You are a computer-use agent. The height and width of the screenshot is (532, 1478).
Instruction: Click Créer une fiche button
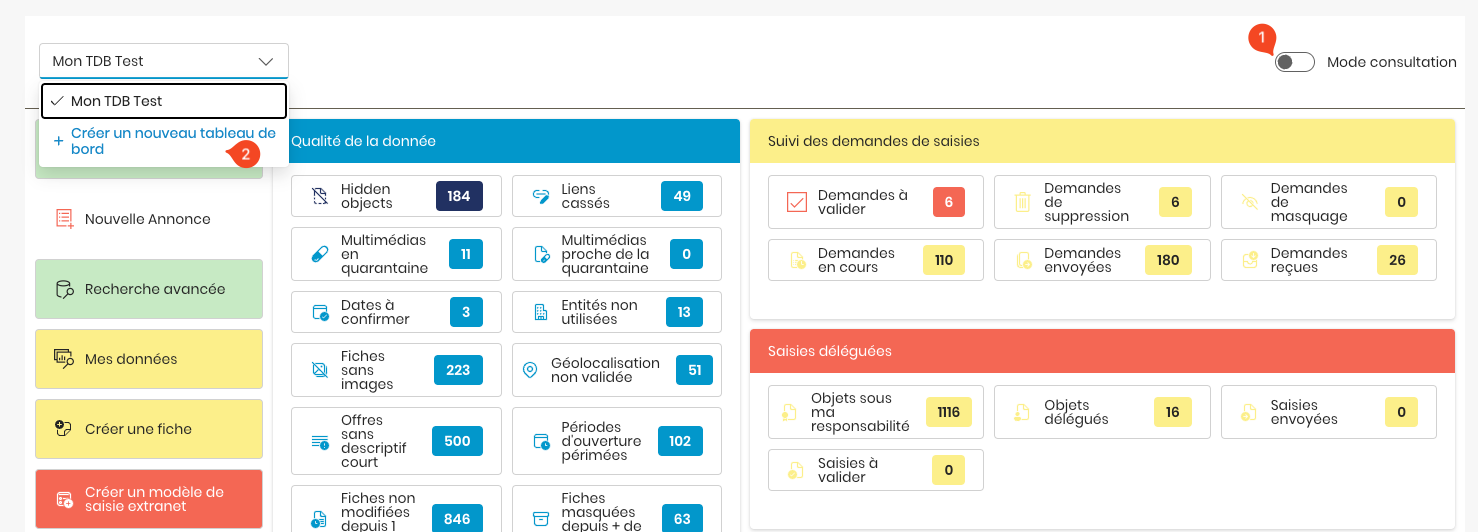149,429
